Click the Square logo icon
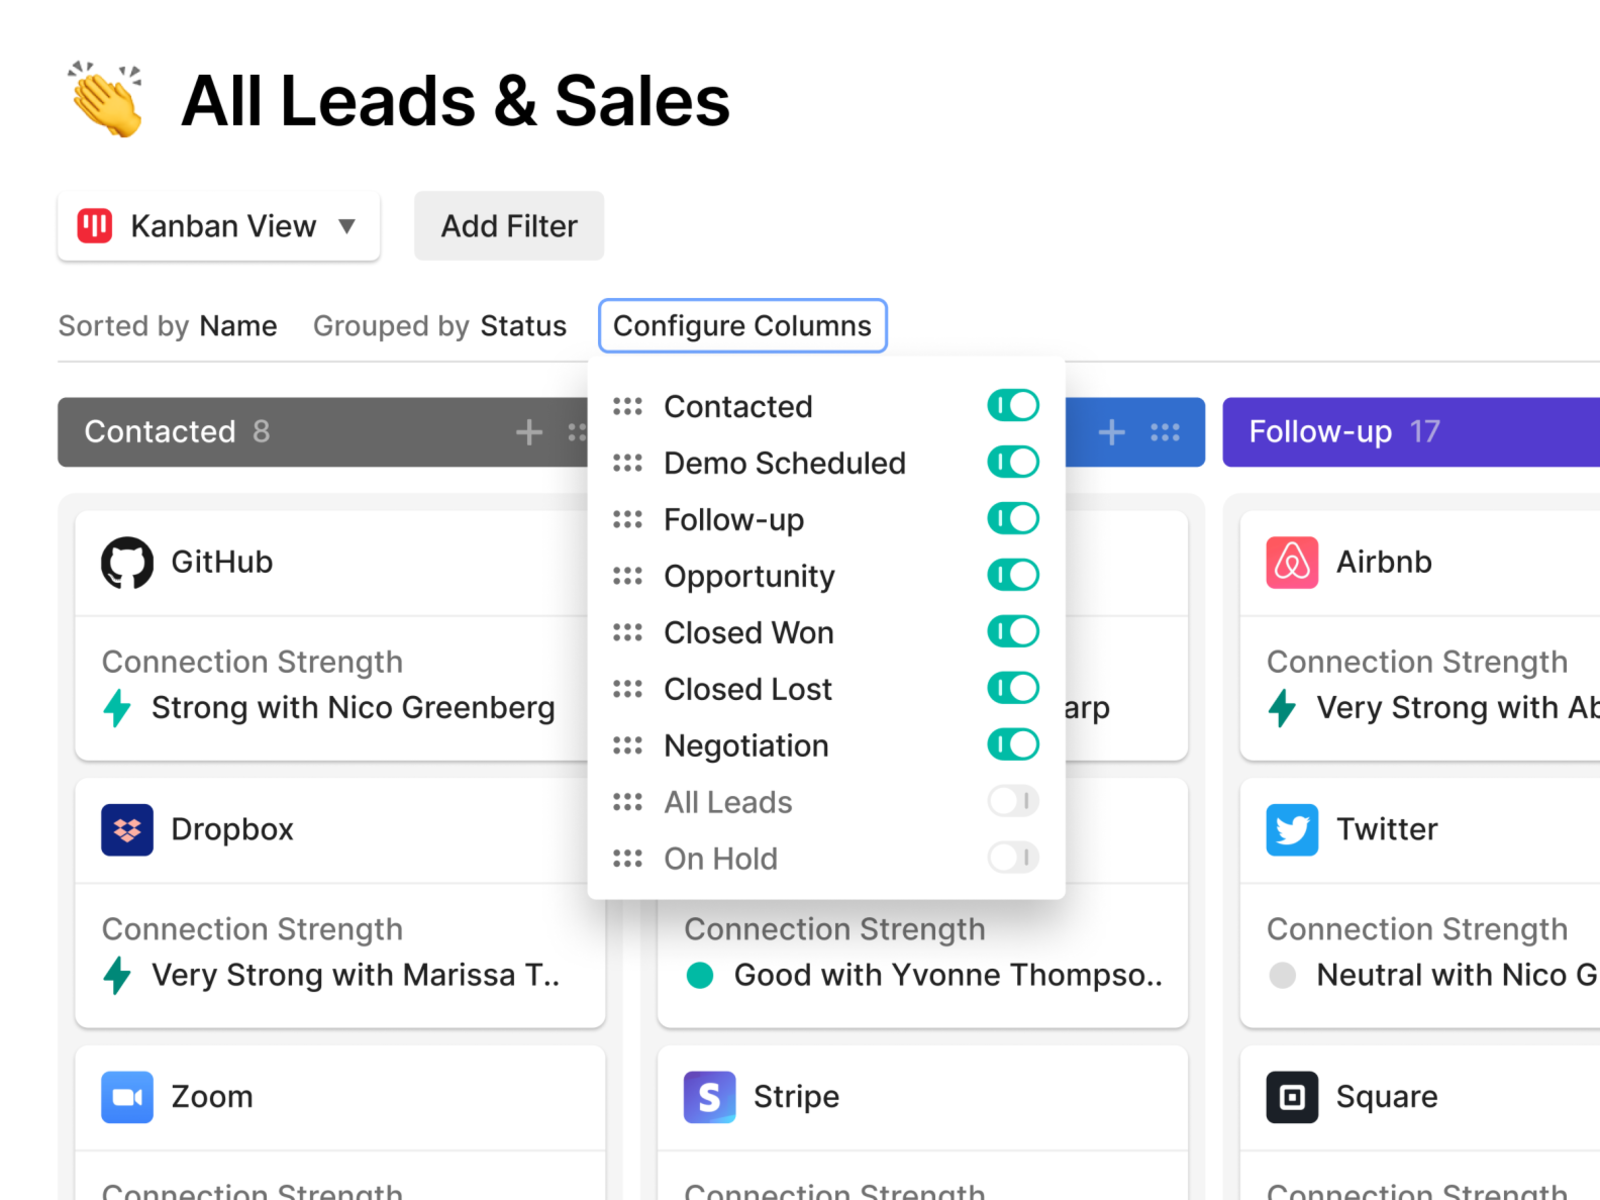The image size is (1600, 1200). click(x=1292, y=1097)
